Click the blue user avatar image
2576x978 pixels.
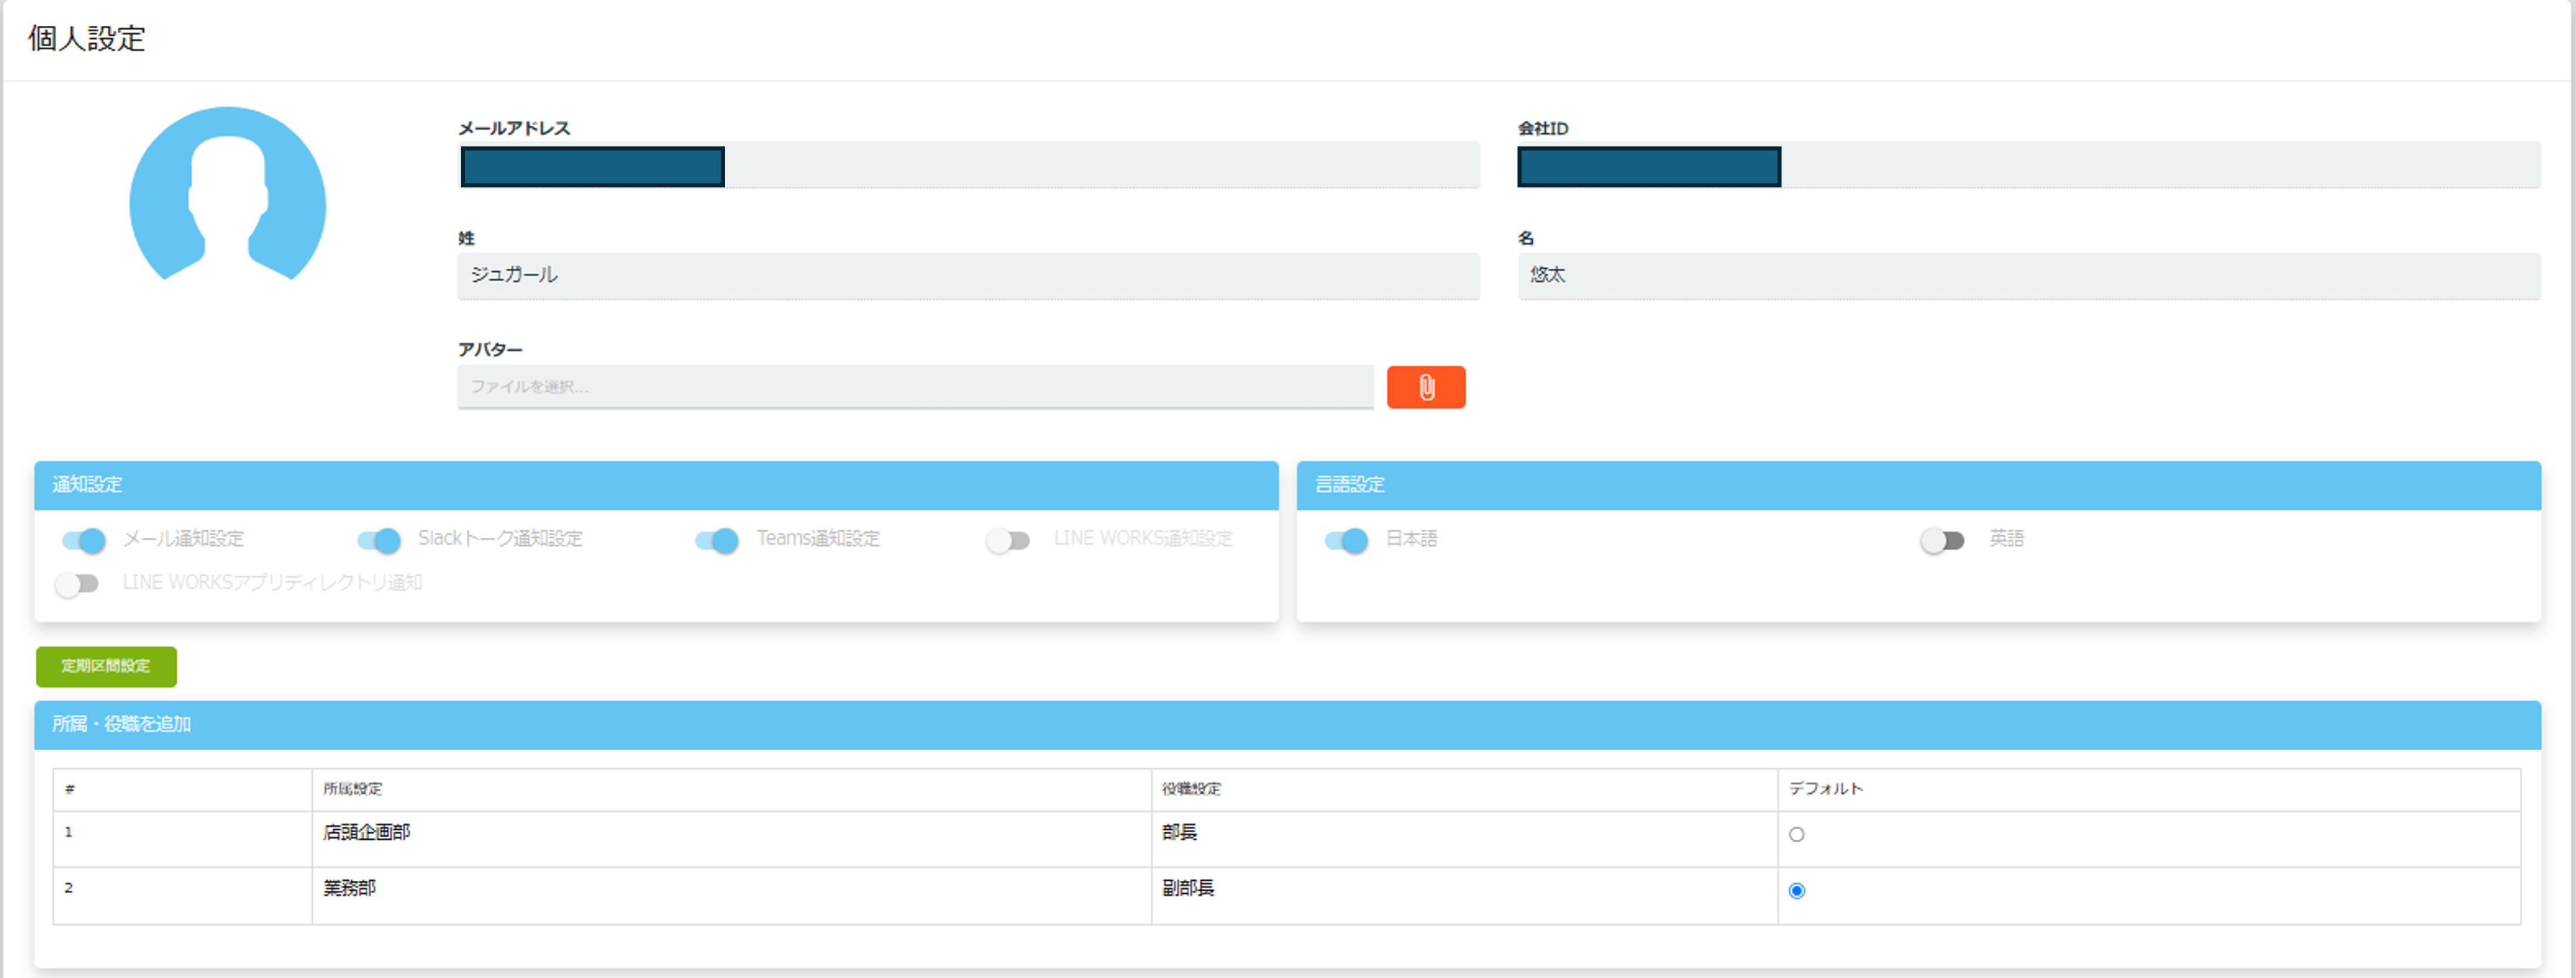[x=228, y=196]
